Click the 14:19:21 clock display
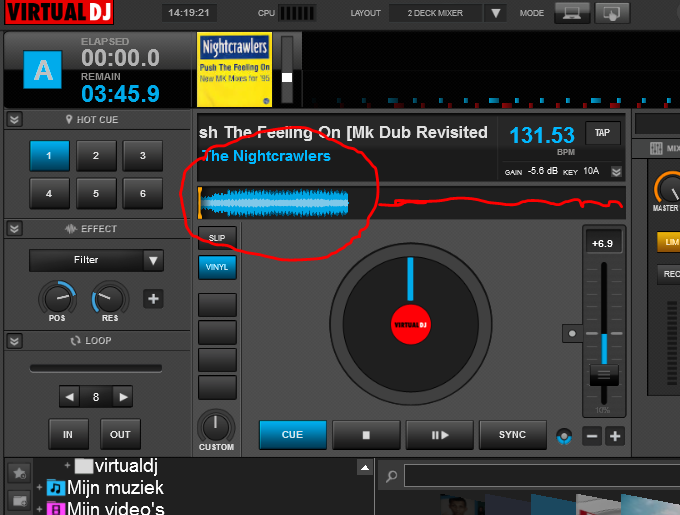The image size is (680, 515). click(189, 13)
